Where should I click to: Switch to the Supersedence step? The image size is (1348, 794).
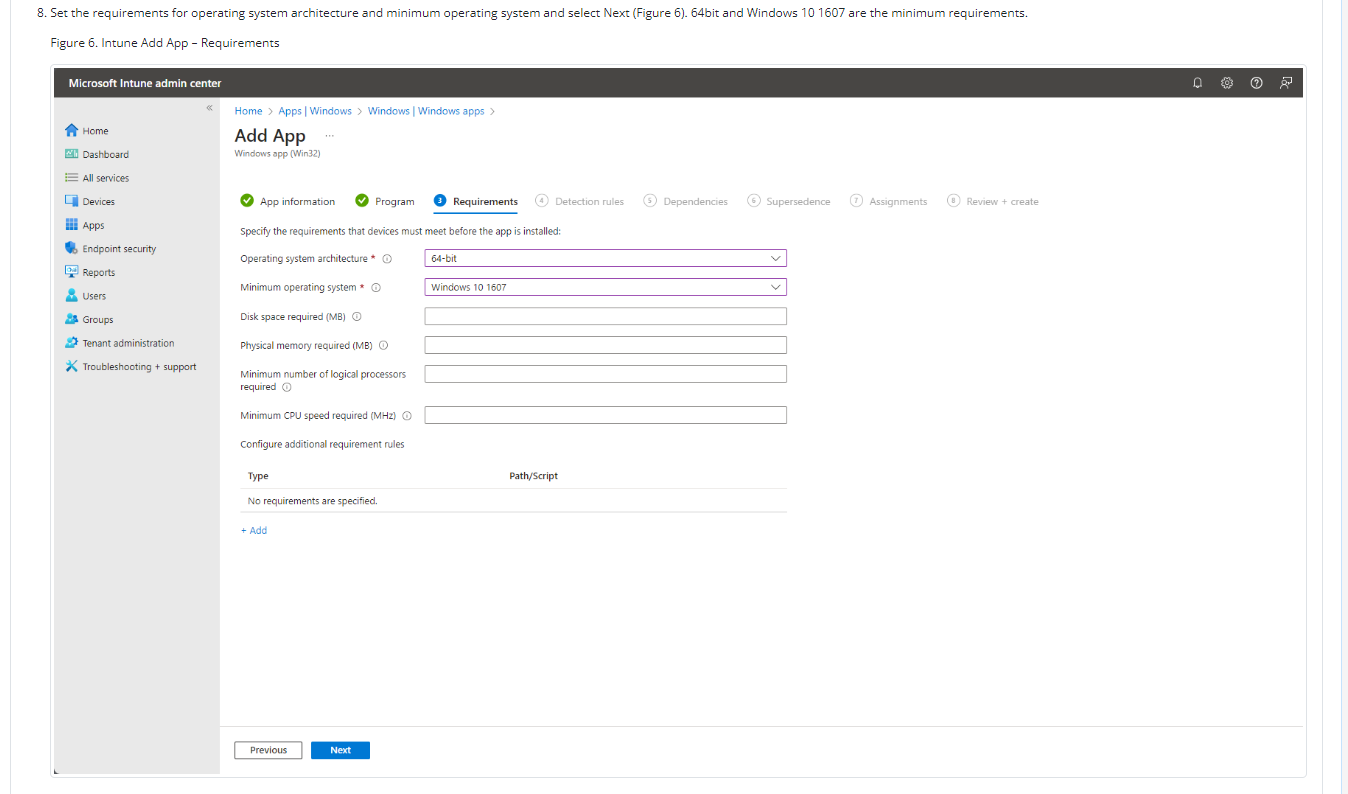(x=789, y=201)
